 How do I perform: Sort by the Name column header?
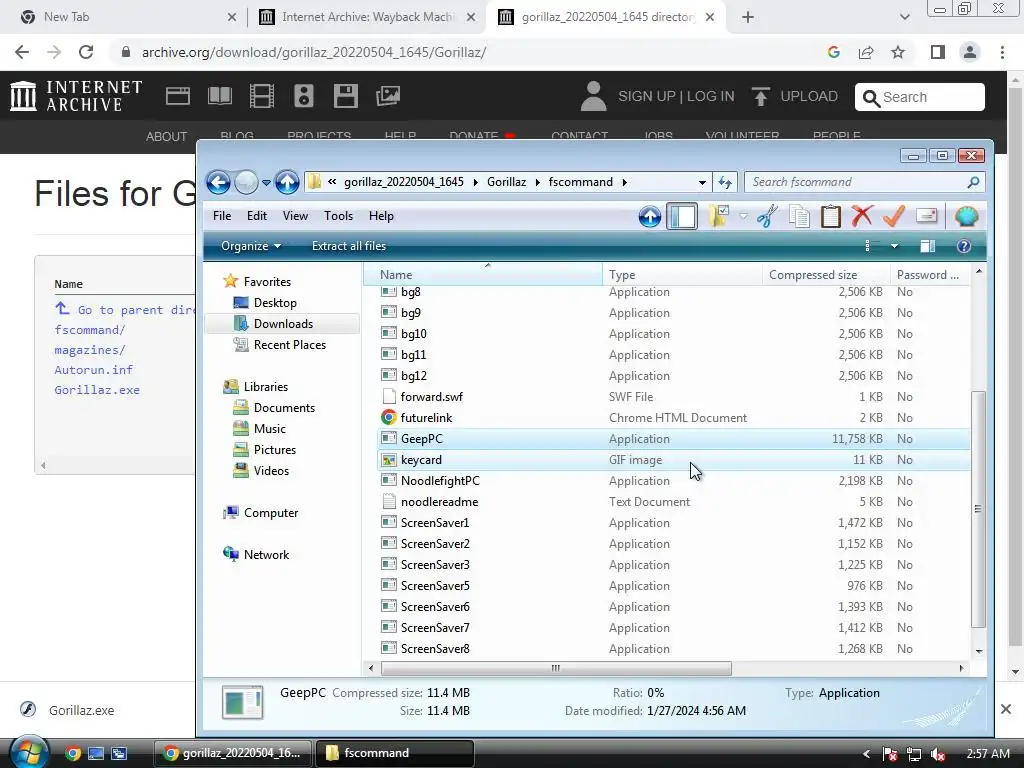[x=483, y=275]
